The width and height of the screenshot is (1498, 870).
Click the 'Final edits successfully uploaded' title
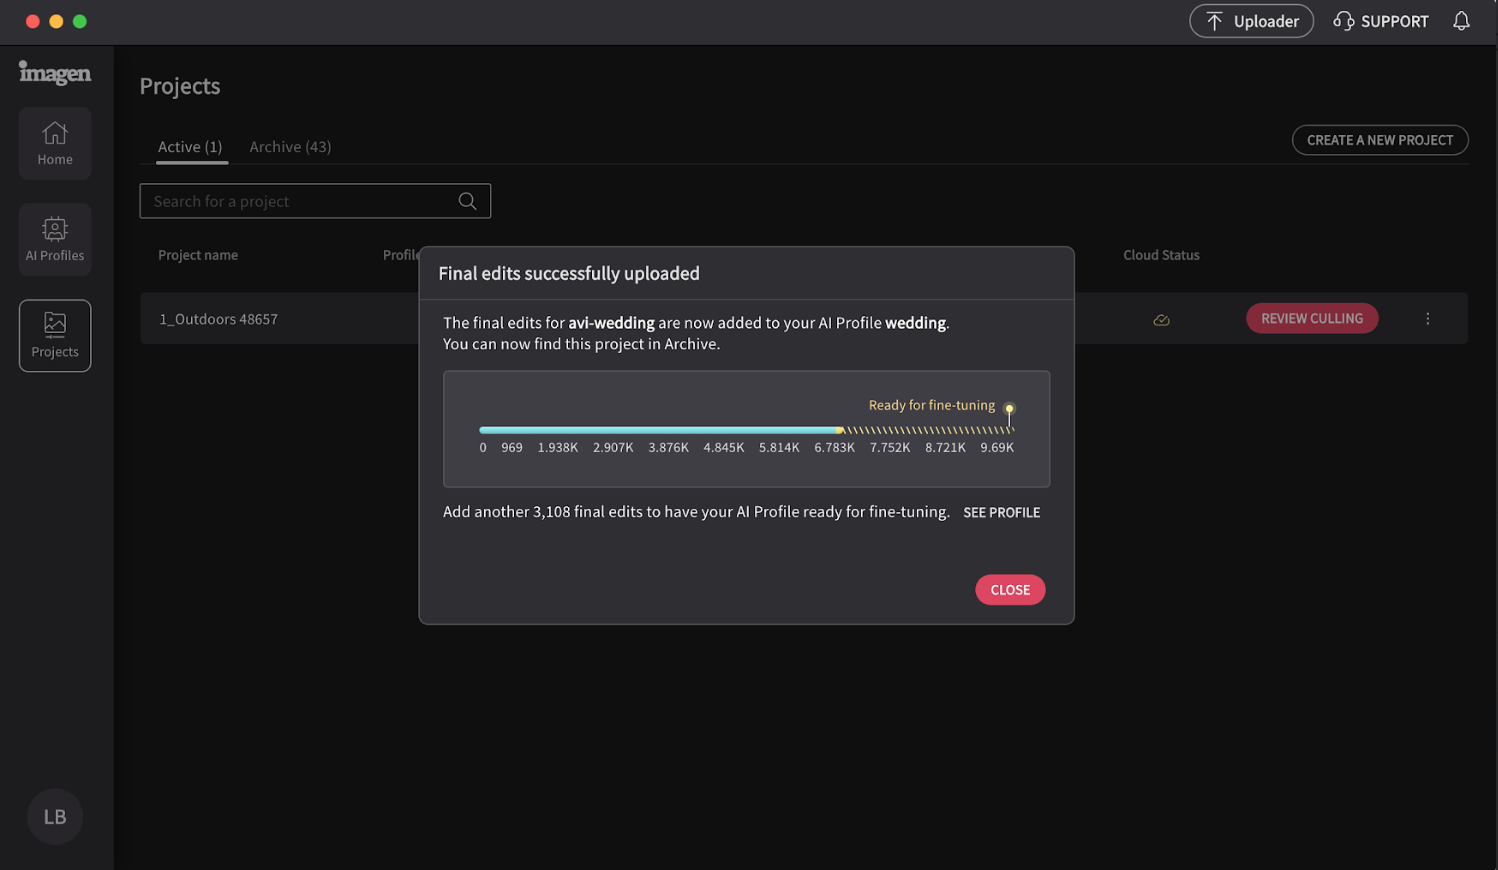click(569, 273)
